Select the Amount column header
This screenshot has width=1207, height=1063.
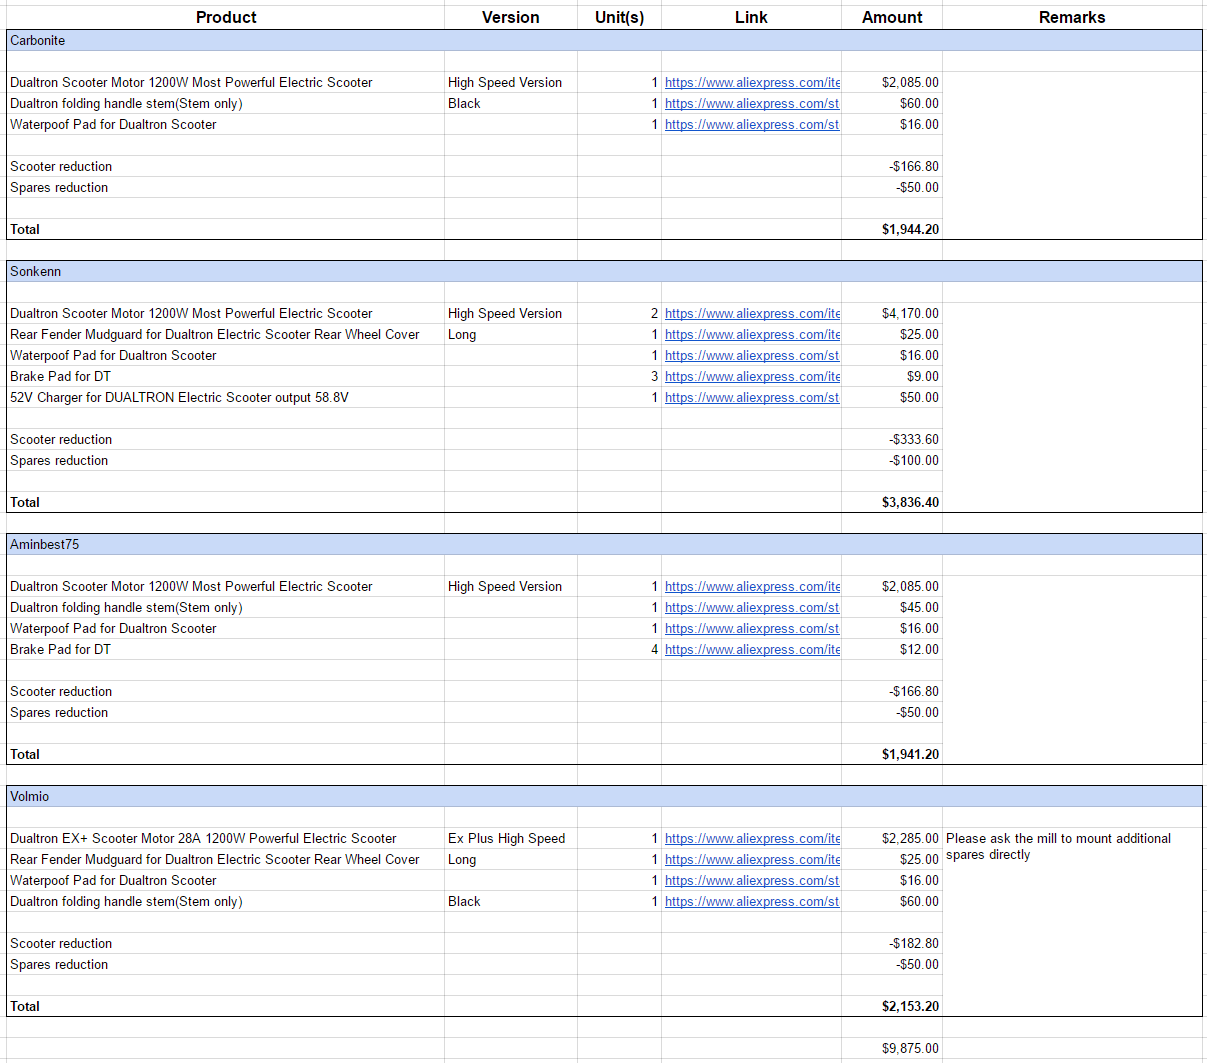coord(892,17)
